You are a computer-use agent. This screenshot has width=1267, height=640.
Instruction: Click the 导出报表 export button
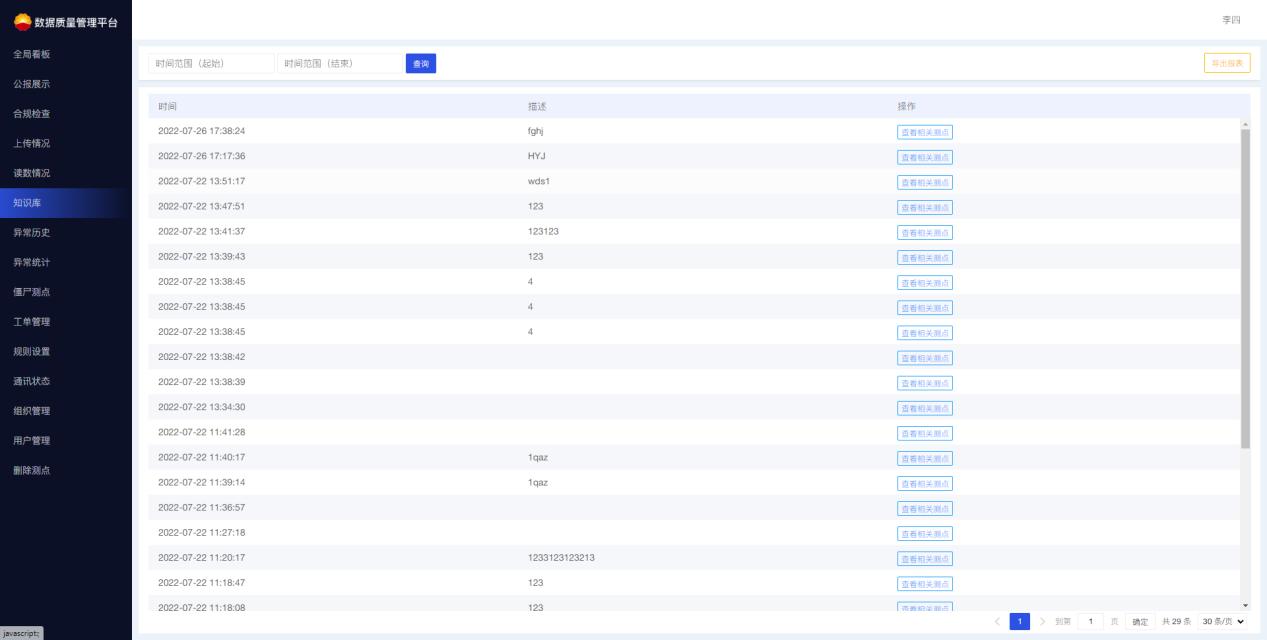1226,64
